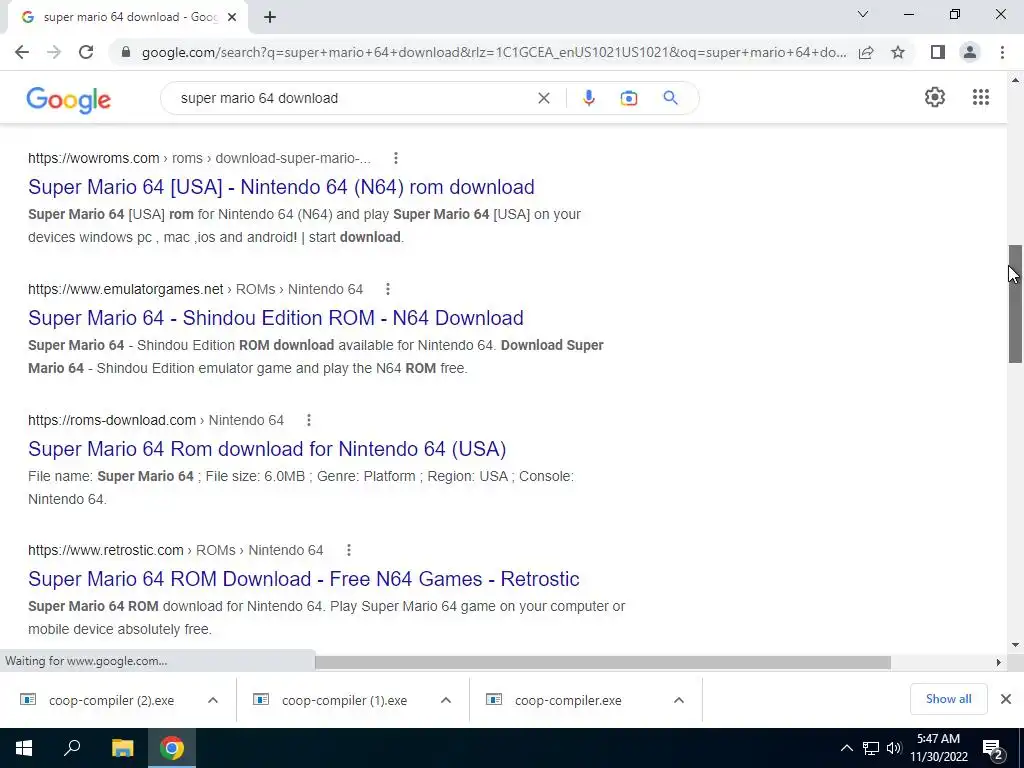Open more options for the roms-download result
The image size is (1024, 768).
(309, 420)
